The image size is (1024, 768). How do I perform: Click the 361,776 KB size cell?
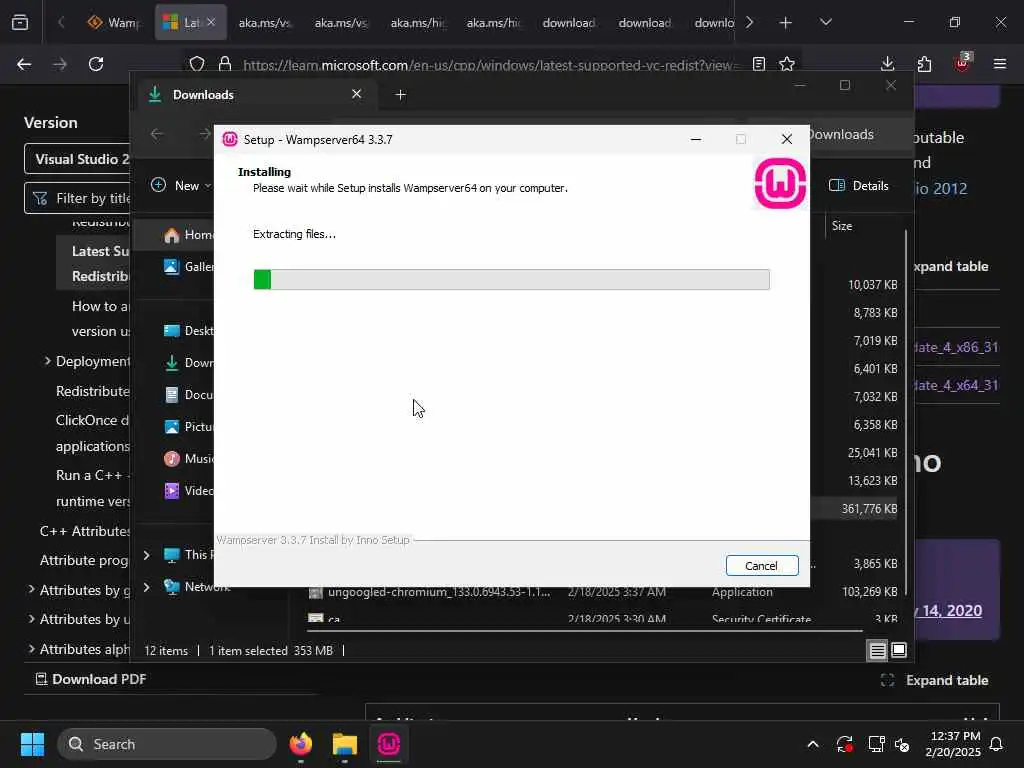click(869, 508)
